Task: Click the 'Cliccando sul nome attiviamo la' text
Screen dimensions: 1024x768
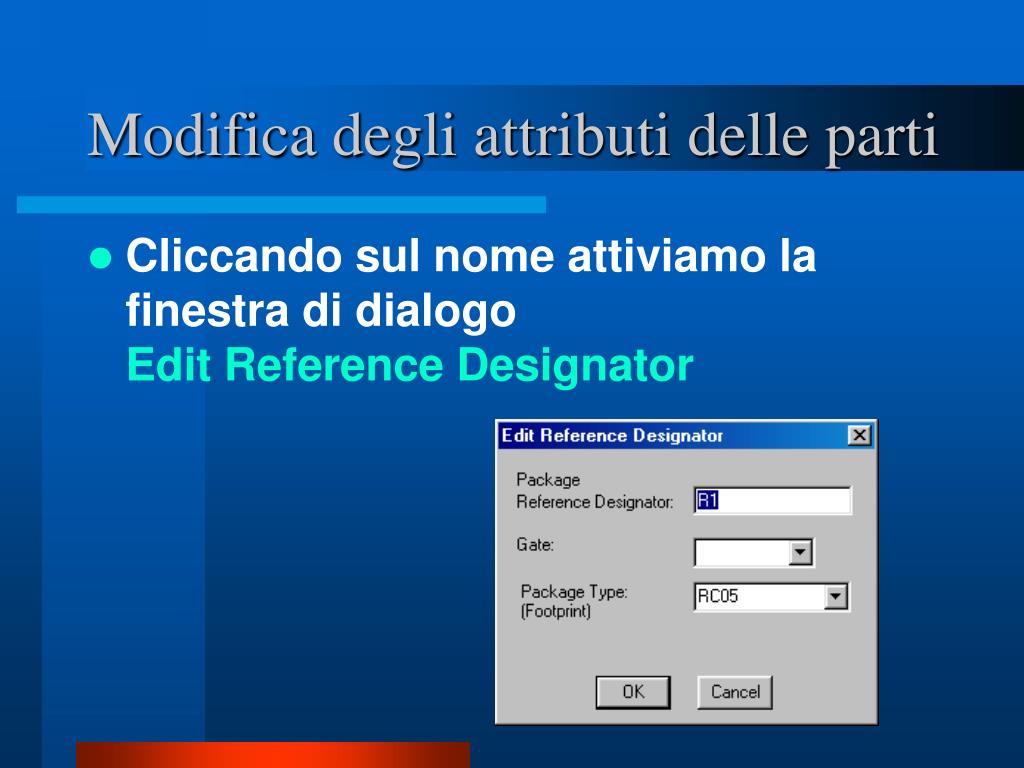Action: [x=471, y=255]
